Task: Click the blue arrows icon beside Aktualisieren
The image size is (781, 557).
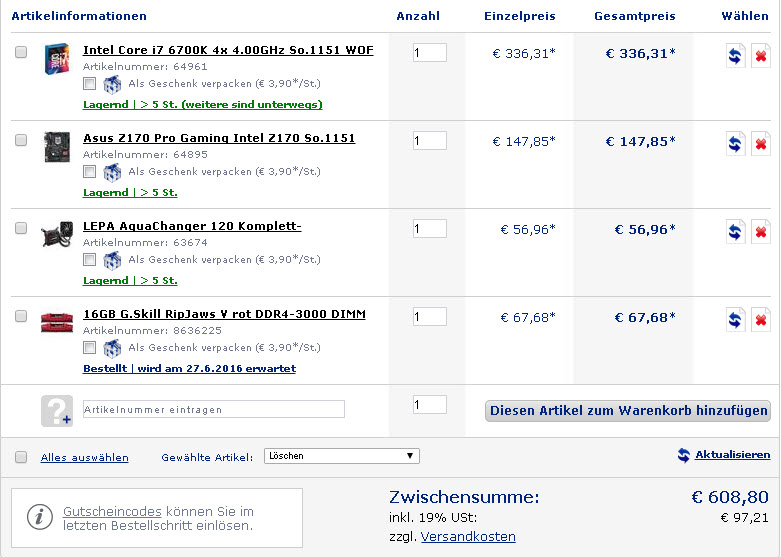Action: tap(684, 454)
